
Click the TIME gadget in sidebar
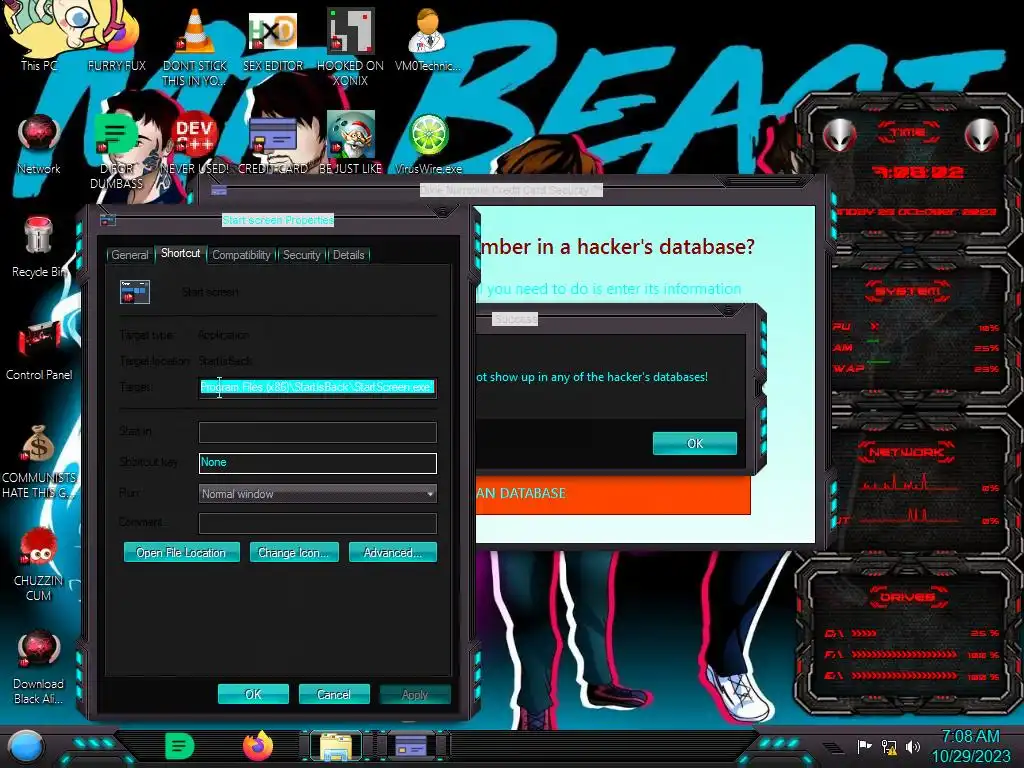910,172
